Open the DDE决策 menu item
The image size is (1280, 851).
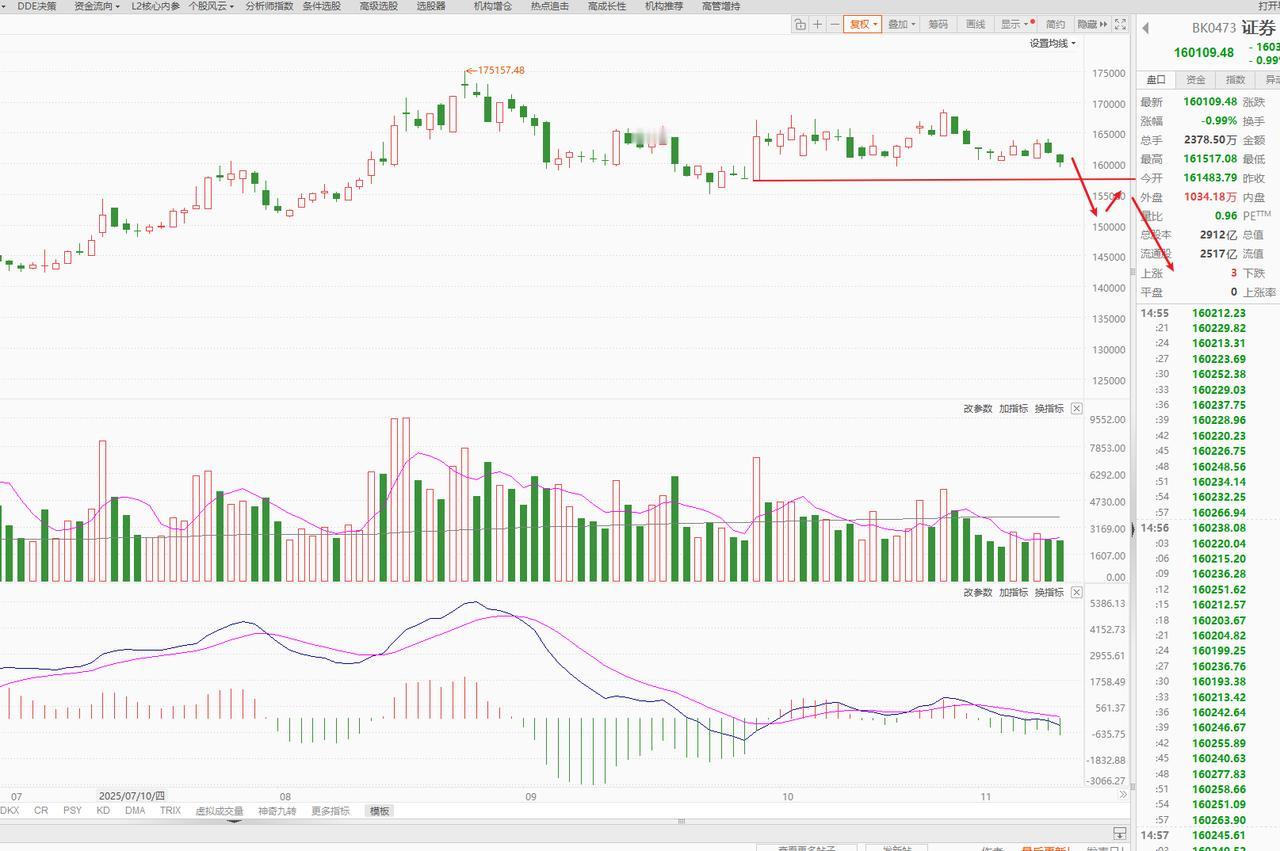coord(37,6)
